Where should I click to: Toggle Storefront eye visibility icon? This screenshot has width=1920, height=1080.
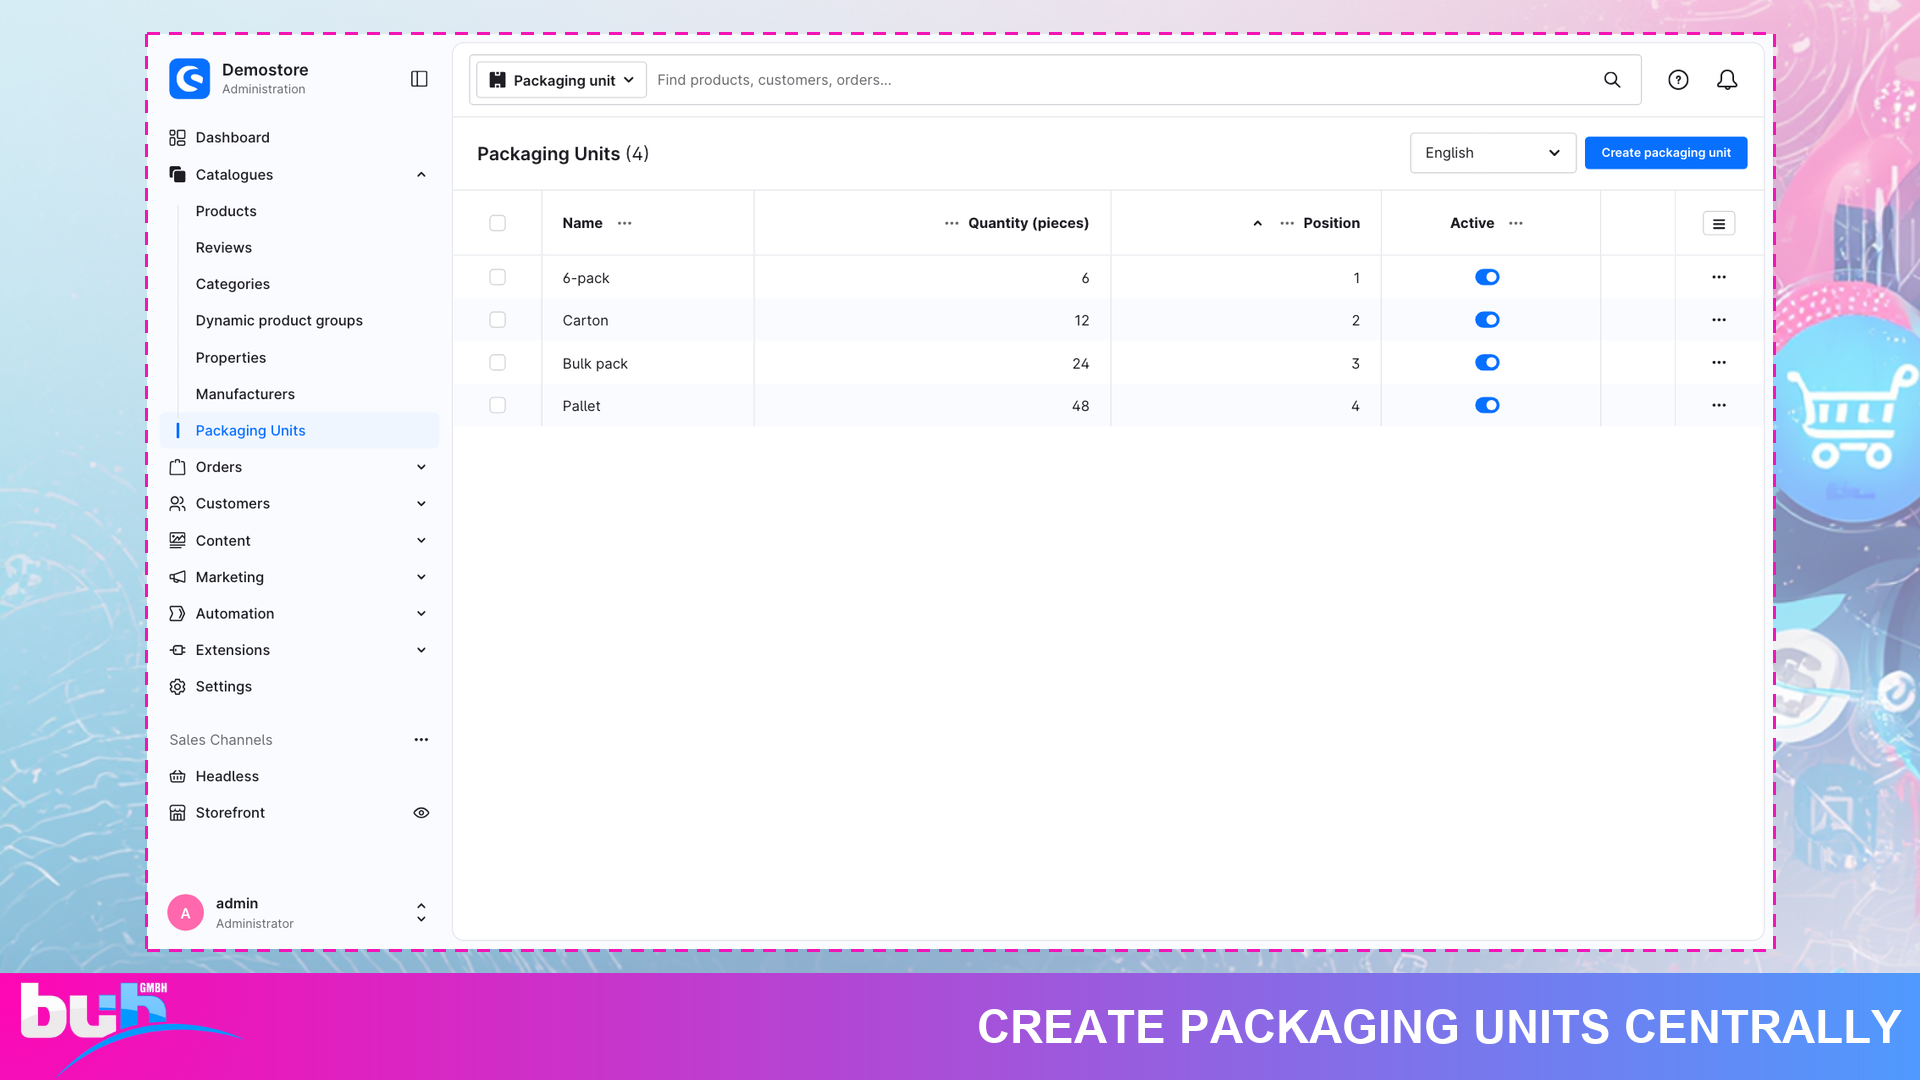pos(421,813)
